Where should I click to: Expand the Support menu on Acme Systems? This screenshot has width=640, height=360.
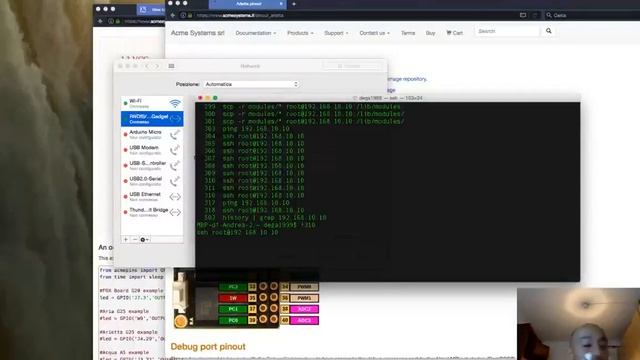336,33
